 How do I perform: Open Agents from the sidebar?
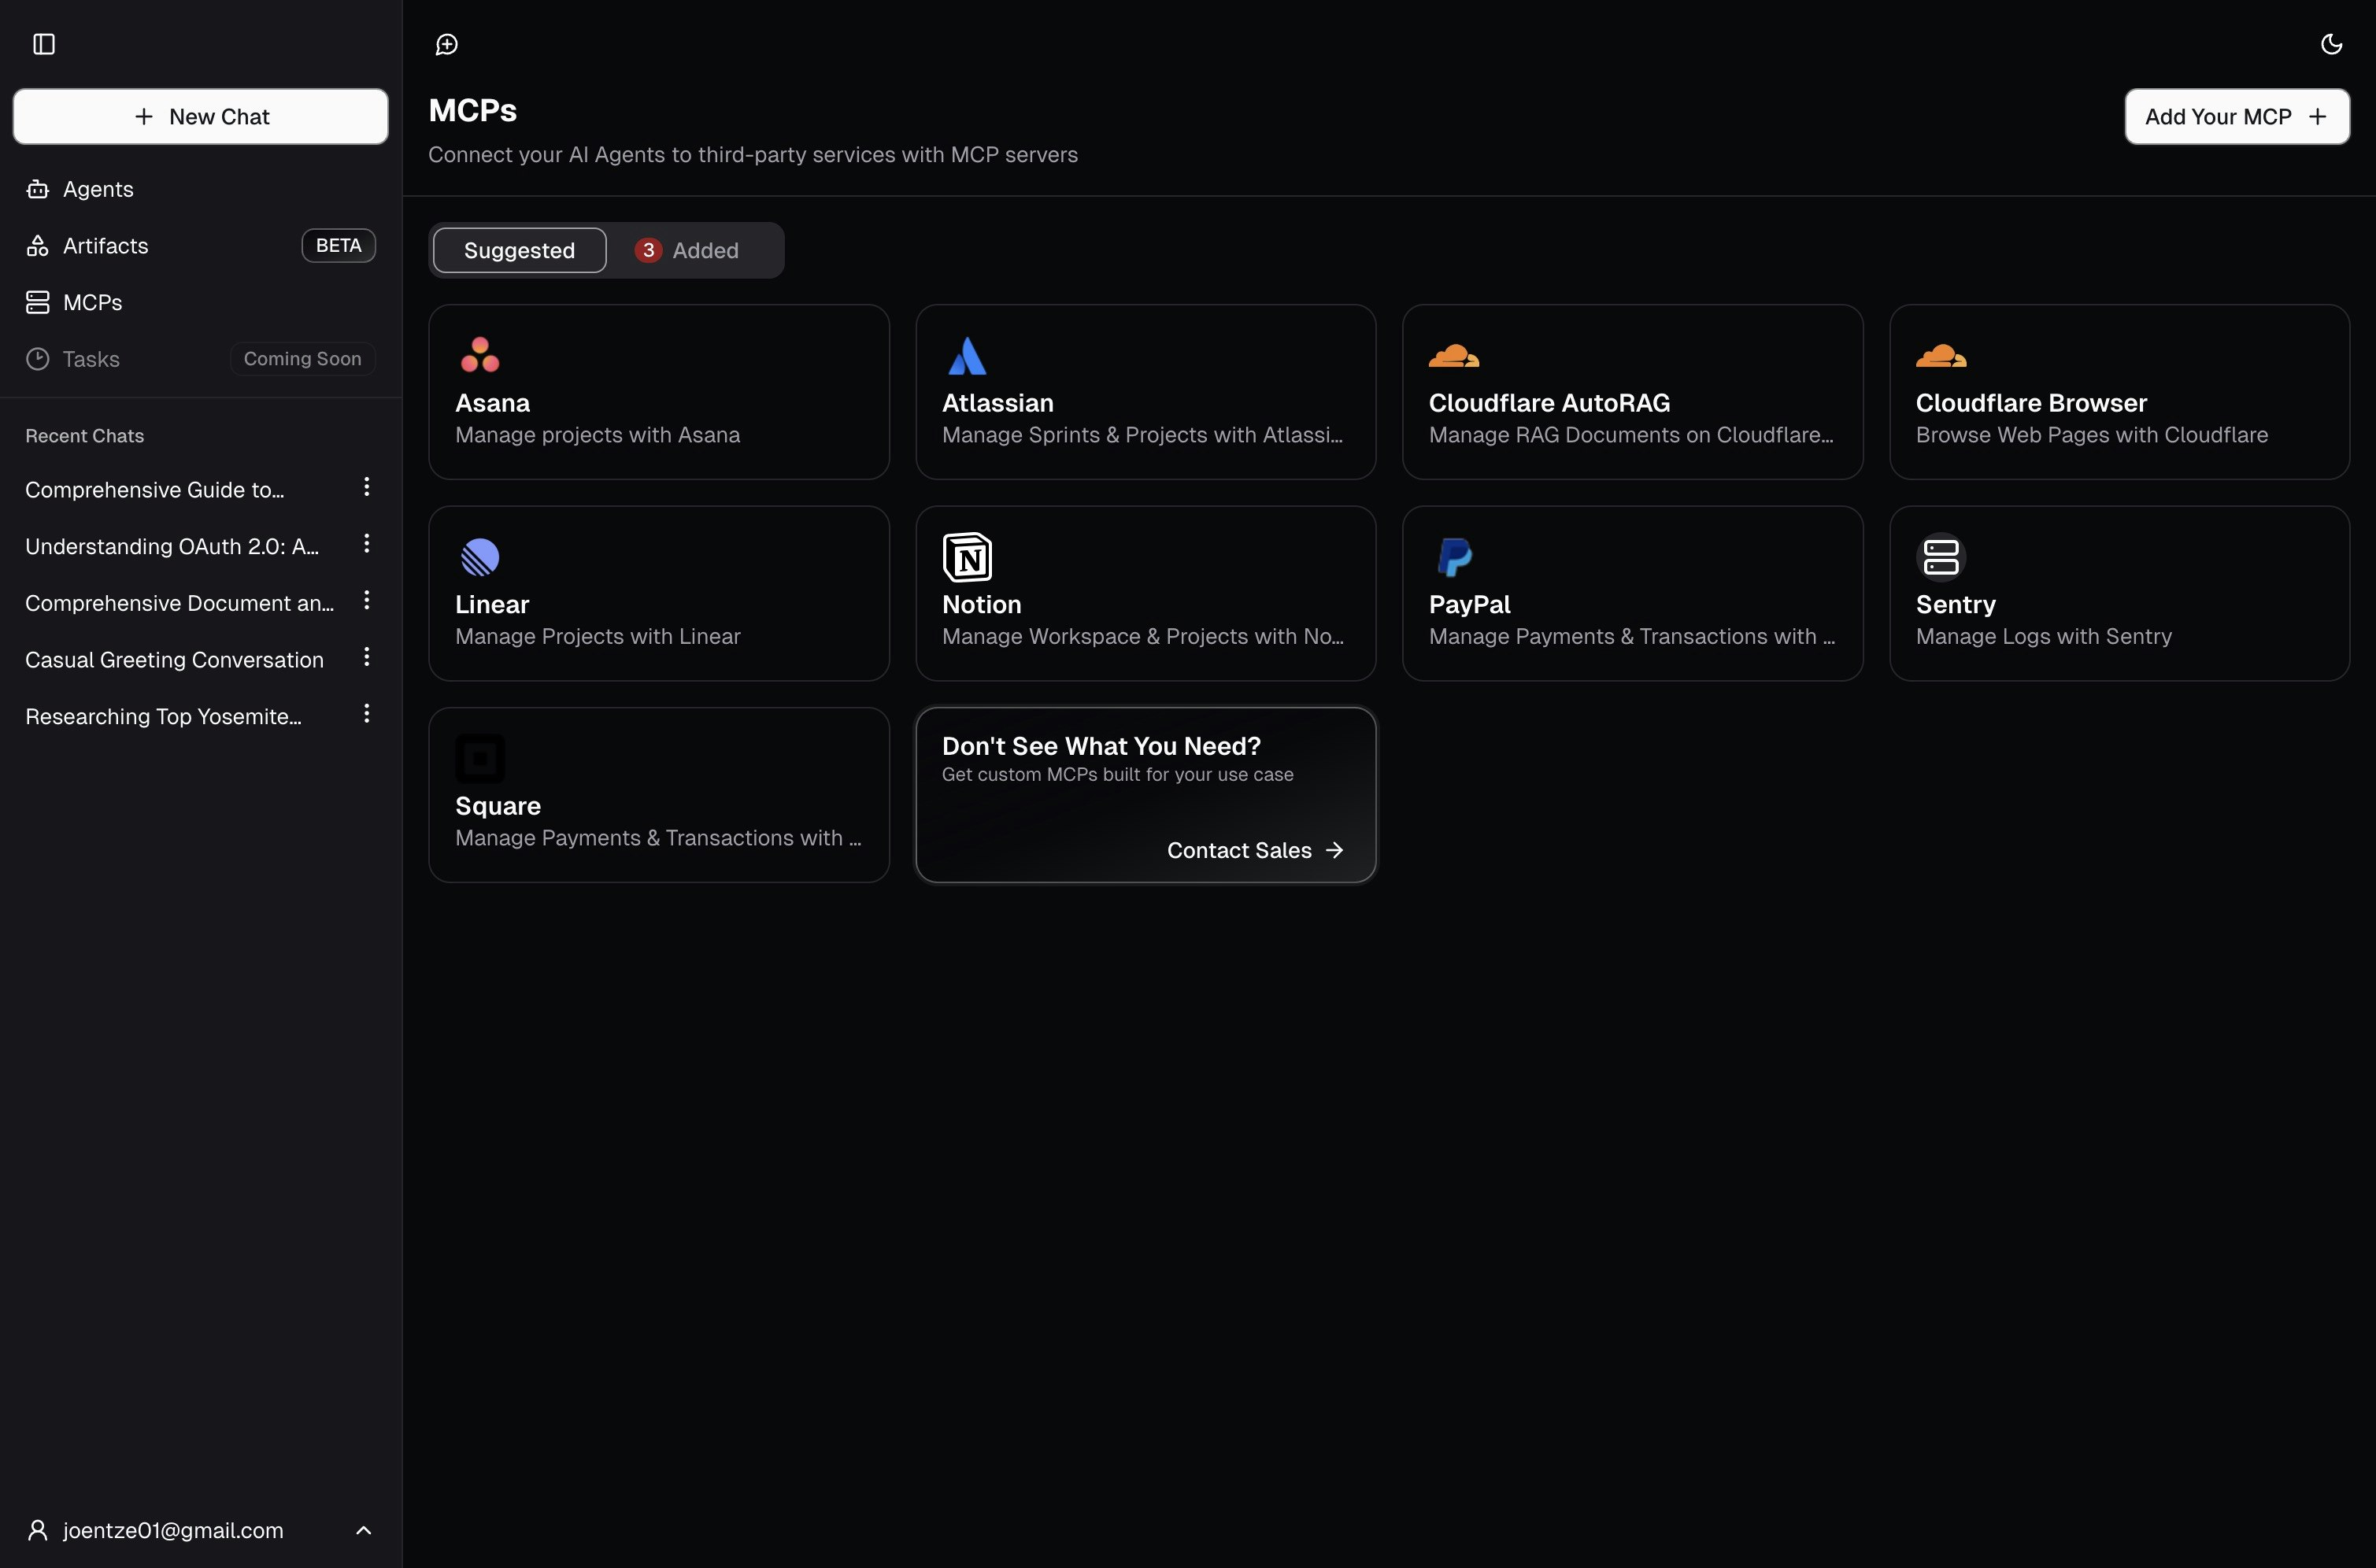click(200, 189)
